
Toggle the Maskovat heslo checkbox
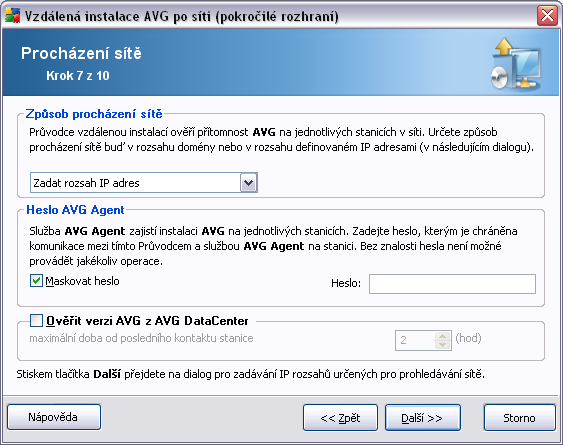tap(36, 281)
